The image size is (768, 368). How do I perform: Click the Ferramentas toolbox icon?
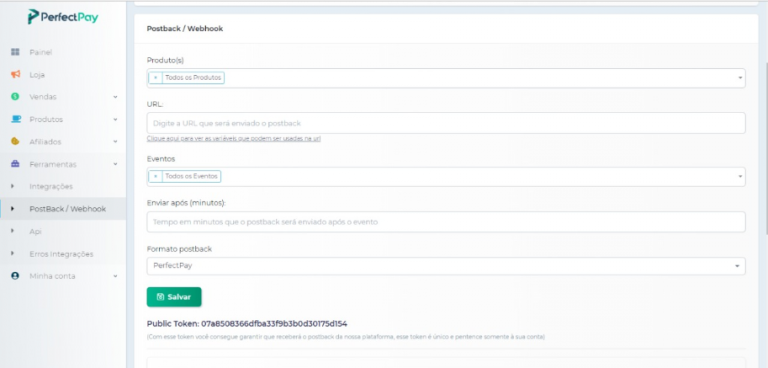click(15, 164)
